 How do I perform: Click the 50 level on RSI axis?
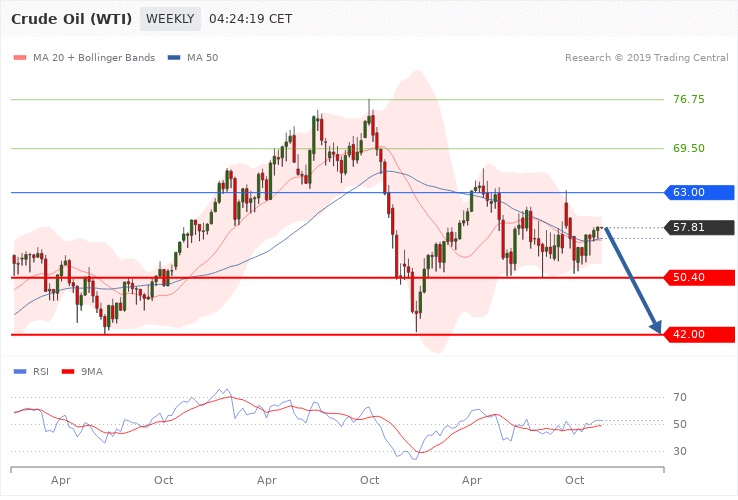[680, 425]
